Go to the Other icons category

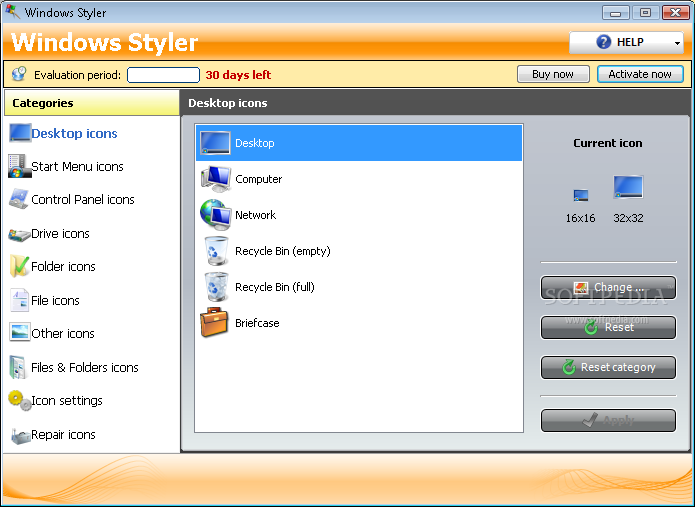(63, 333)
